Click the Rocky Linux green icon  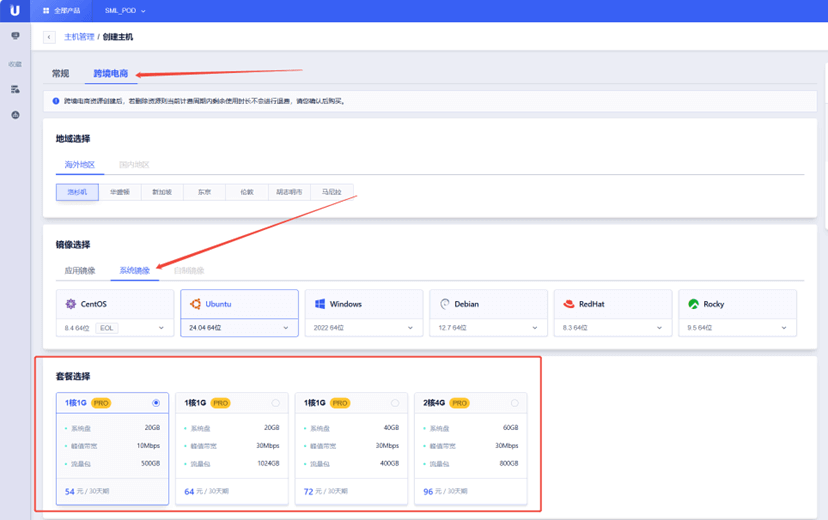coord(693,304)
